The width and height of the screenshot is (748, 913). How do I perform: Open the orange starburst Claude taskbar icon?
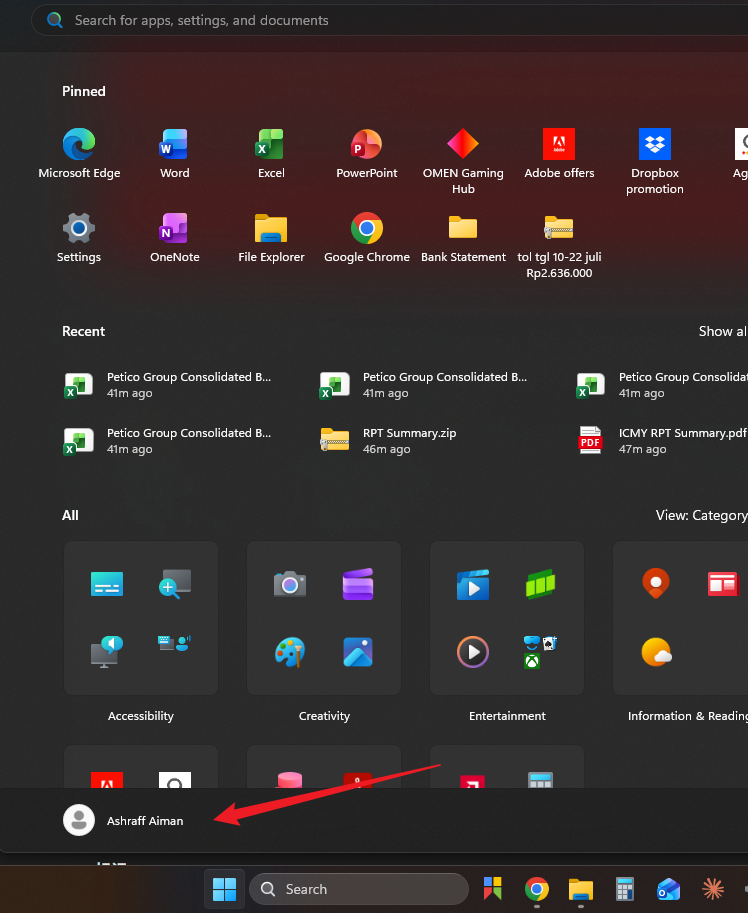tap(712, 889)
